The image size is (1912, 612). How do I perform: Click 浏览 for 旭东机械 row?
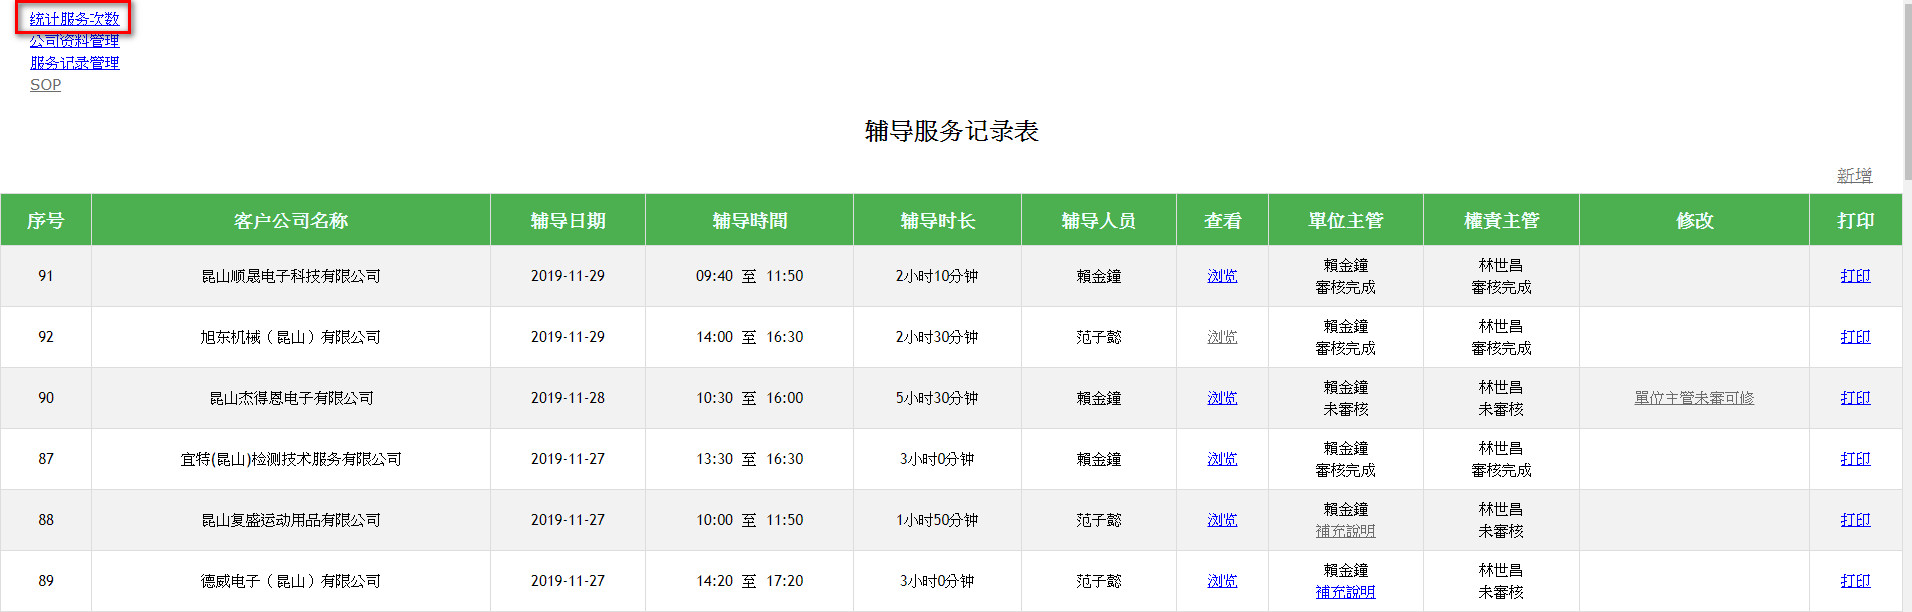[x=1222, y=337]
